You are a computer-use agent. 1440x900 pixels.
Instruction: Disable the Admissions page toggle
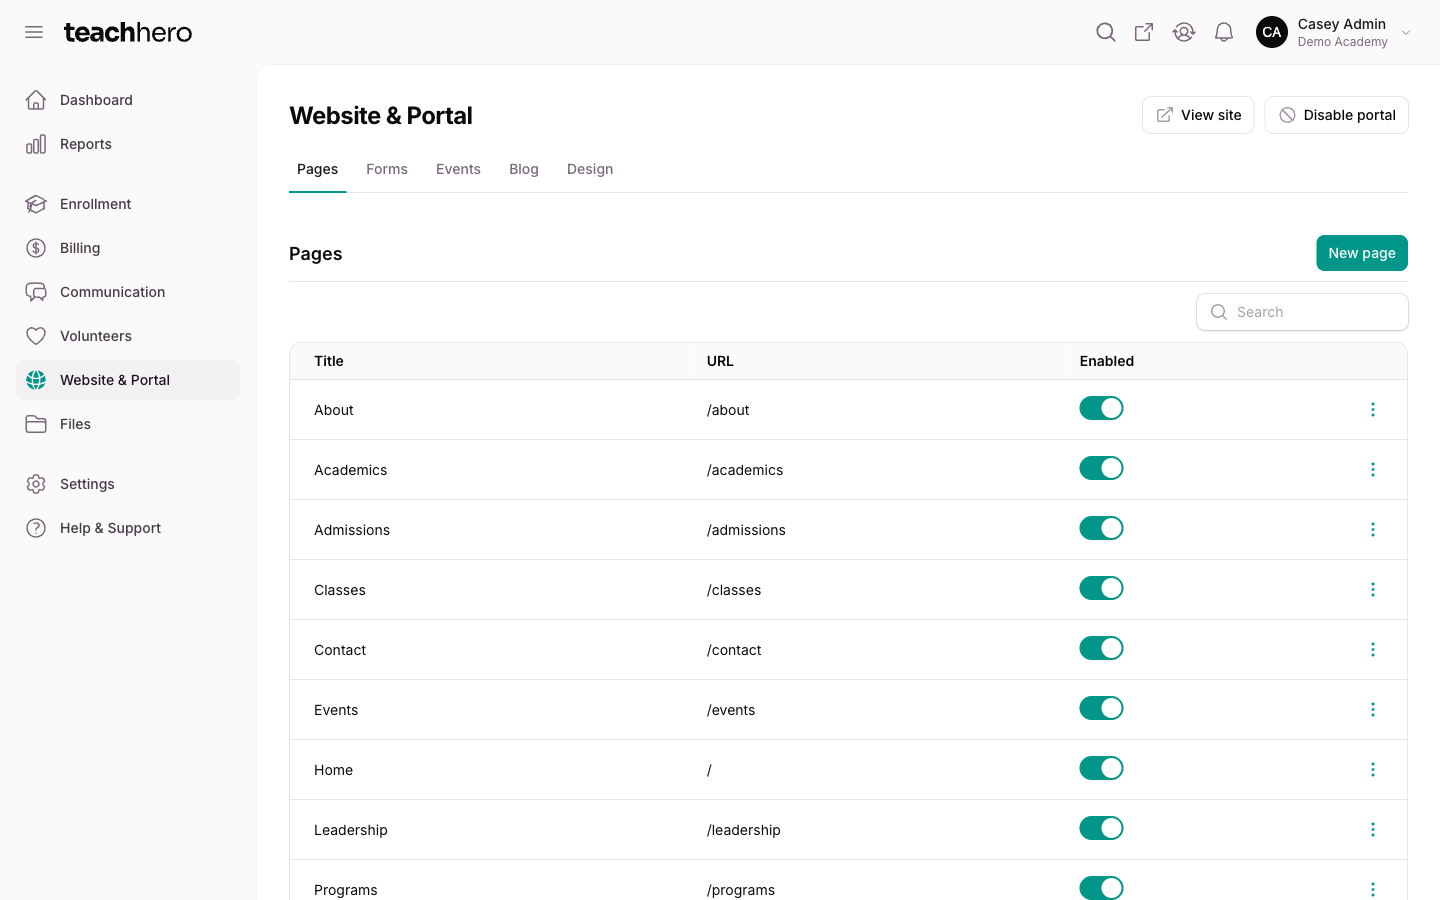(x=1101, y=528)
